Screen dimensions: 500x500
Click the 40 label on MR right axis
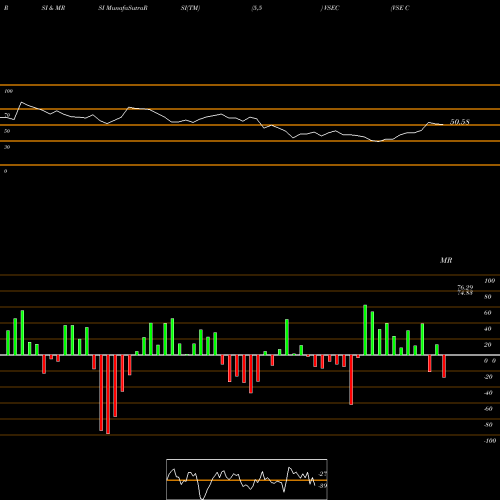coord(488,329)
